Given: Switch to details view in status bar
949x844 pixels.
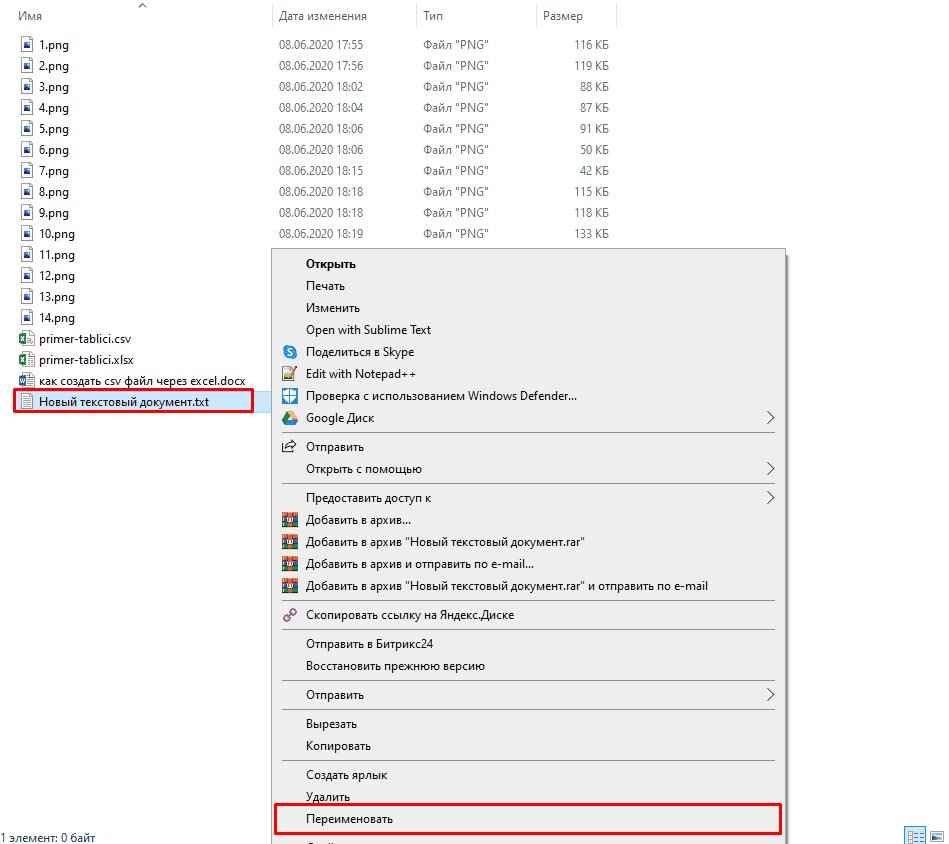Looking at the screenshot, I should point(914,835).
